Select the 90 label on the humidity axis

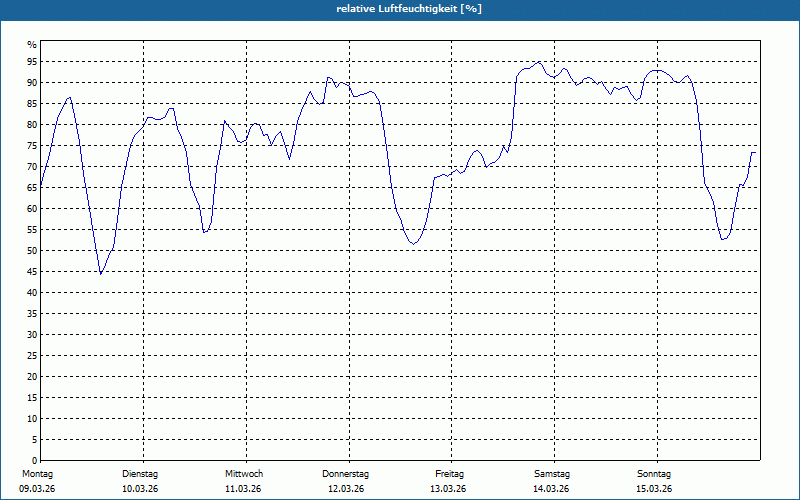pyautogui.click(x=32, y=83)
